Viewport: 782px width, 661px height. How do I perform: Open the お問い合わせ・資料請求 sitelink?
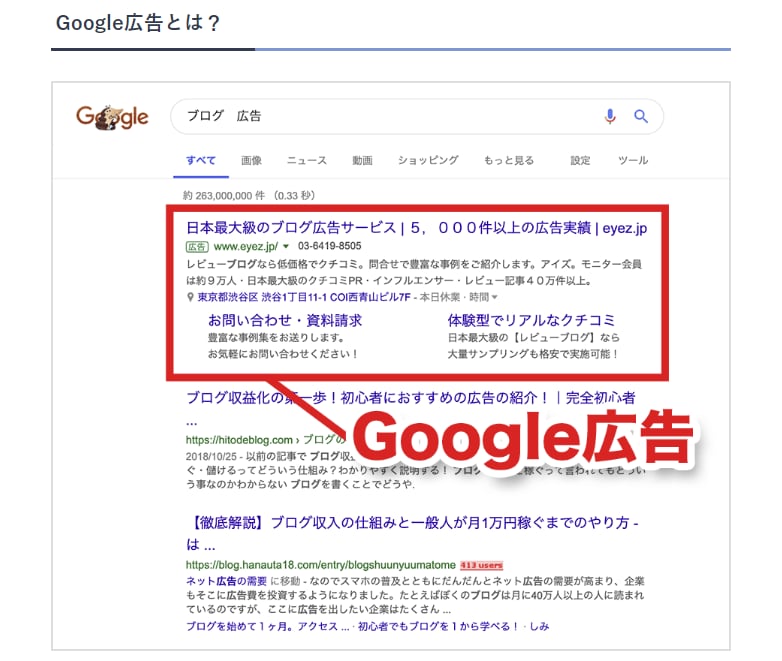click(x=285, y=320)
